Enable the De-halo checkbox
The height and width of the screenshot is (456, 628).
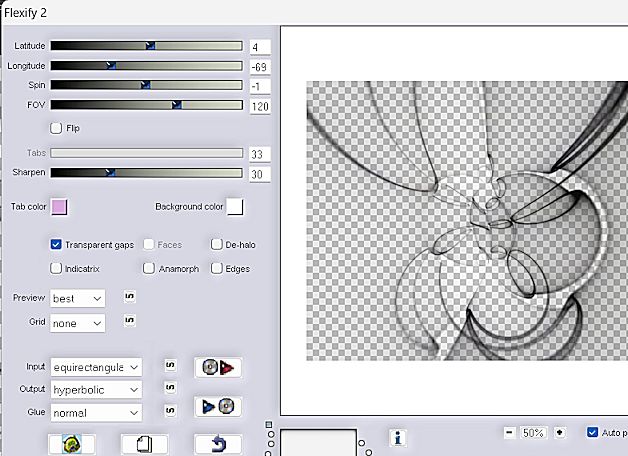(217, 244)
